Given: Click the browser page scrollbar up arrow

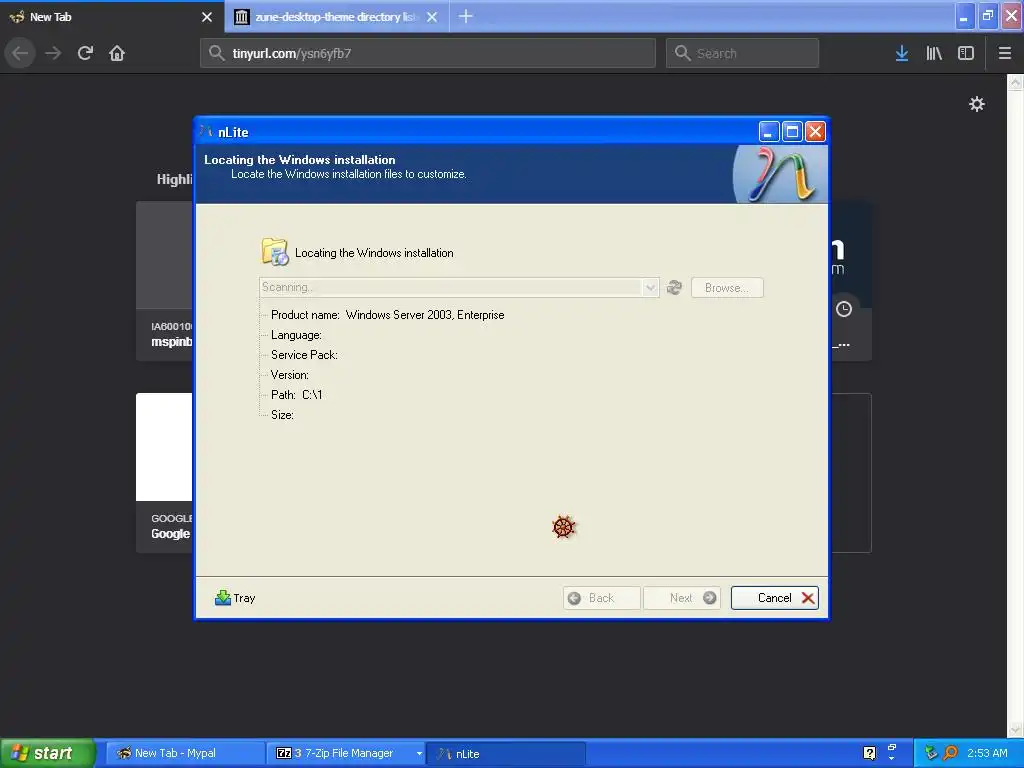Looking at the screenshot, I should (x=1015, y=82).
